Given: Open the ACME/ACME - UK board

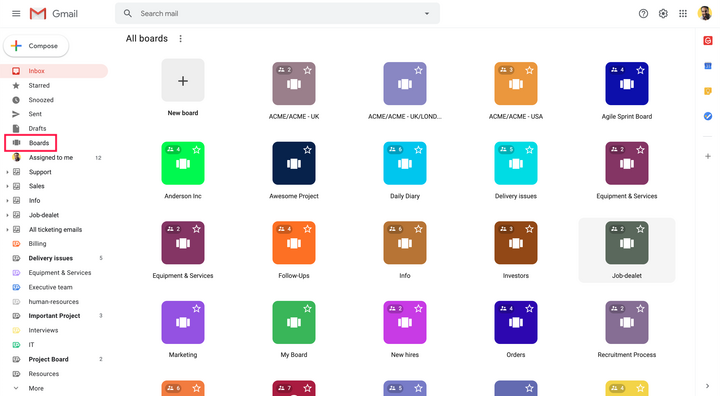Looking at the screenshot, I should pos(294,84).
